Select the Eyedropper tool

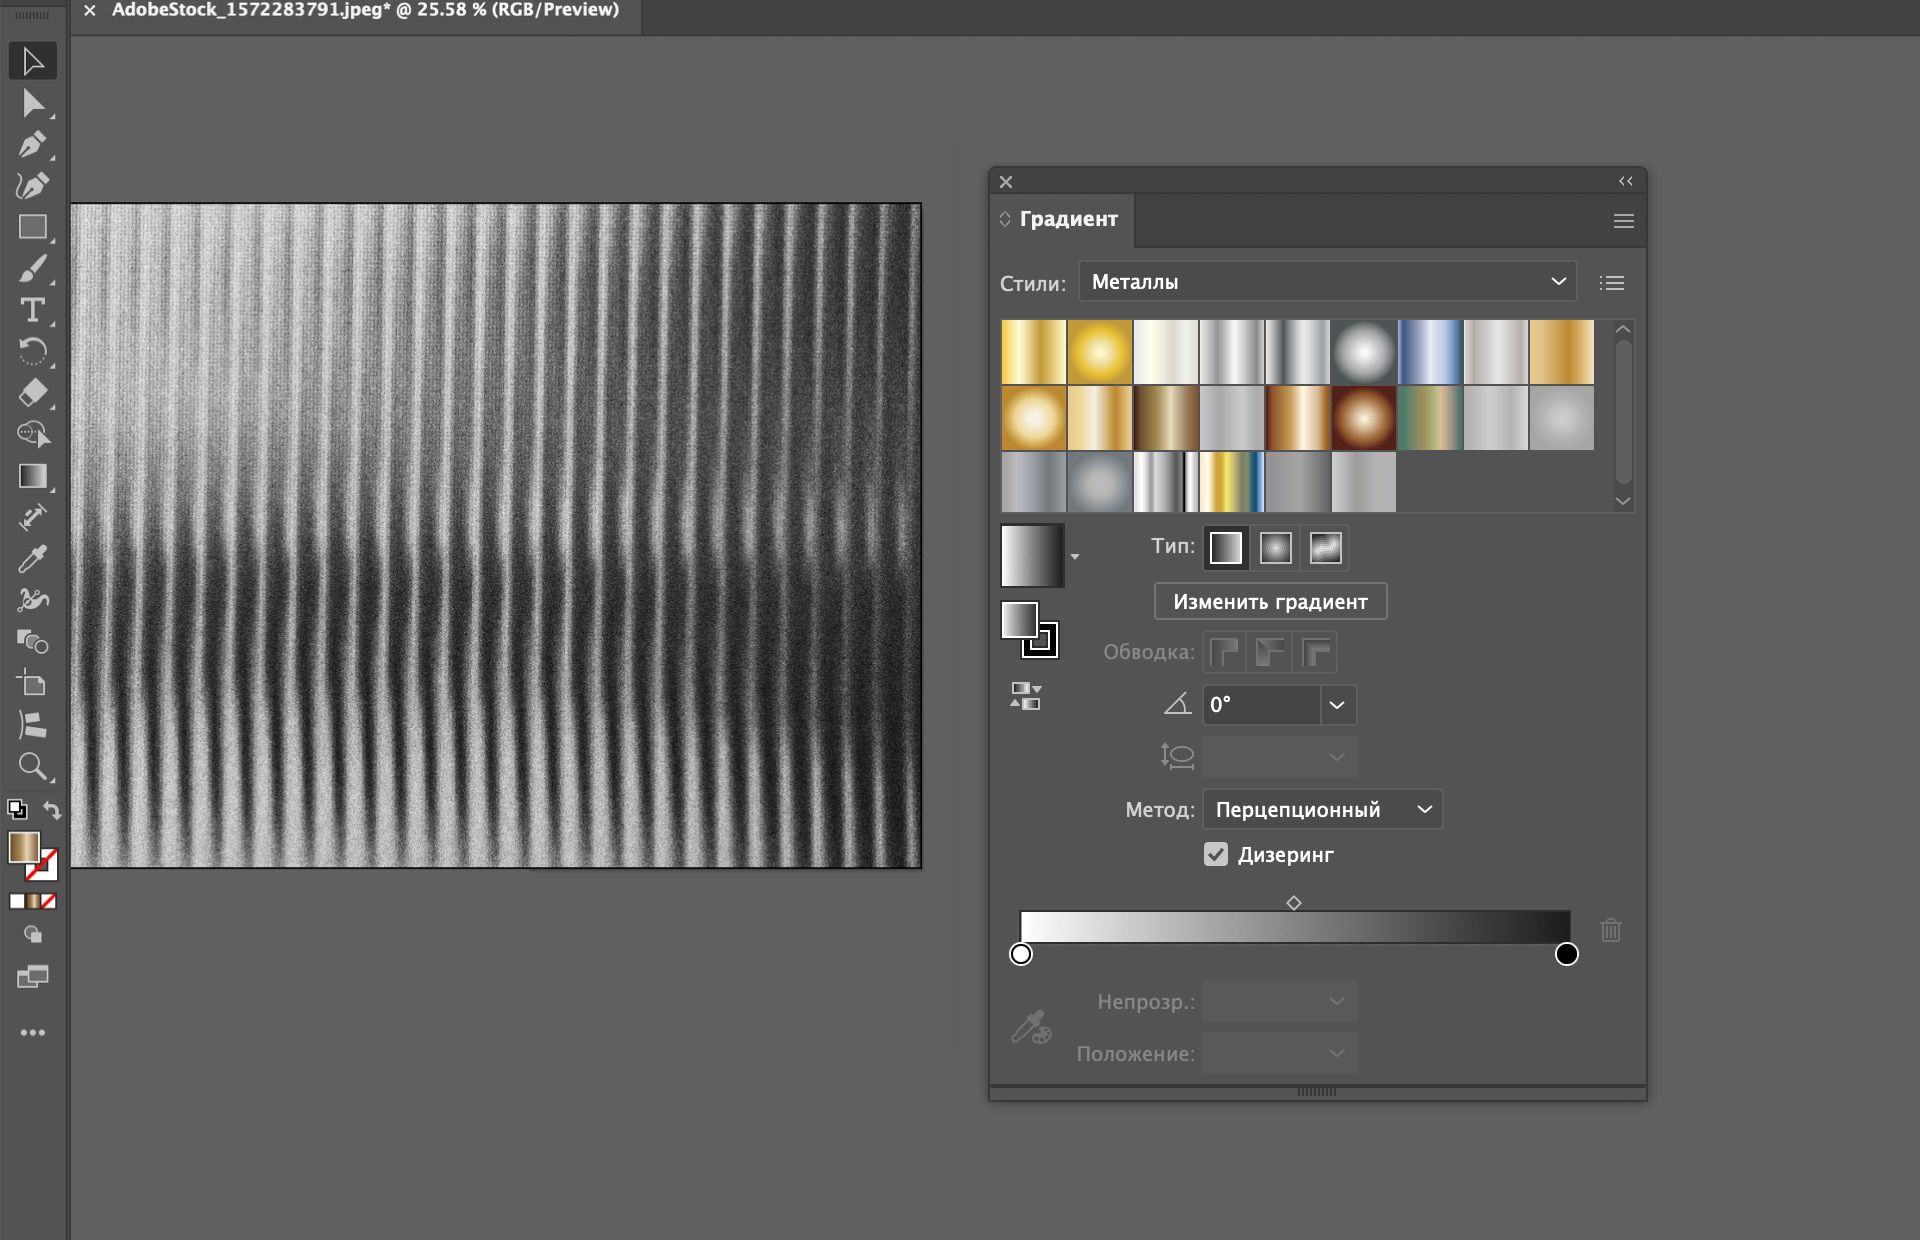pyautogui.click(x=32, y=559)
